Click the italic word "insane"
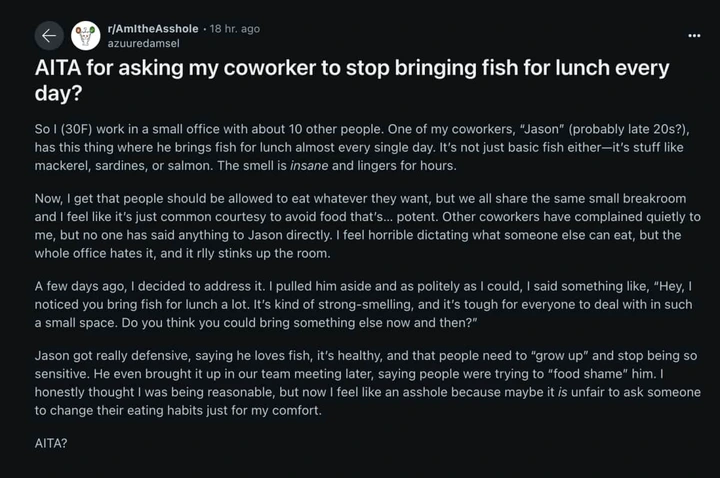The width and height of the screenshot is (720, 478). [309, 166]
